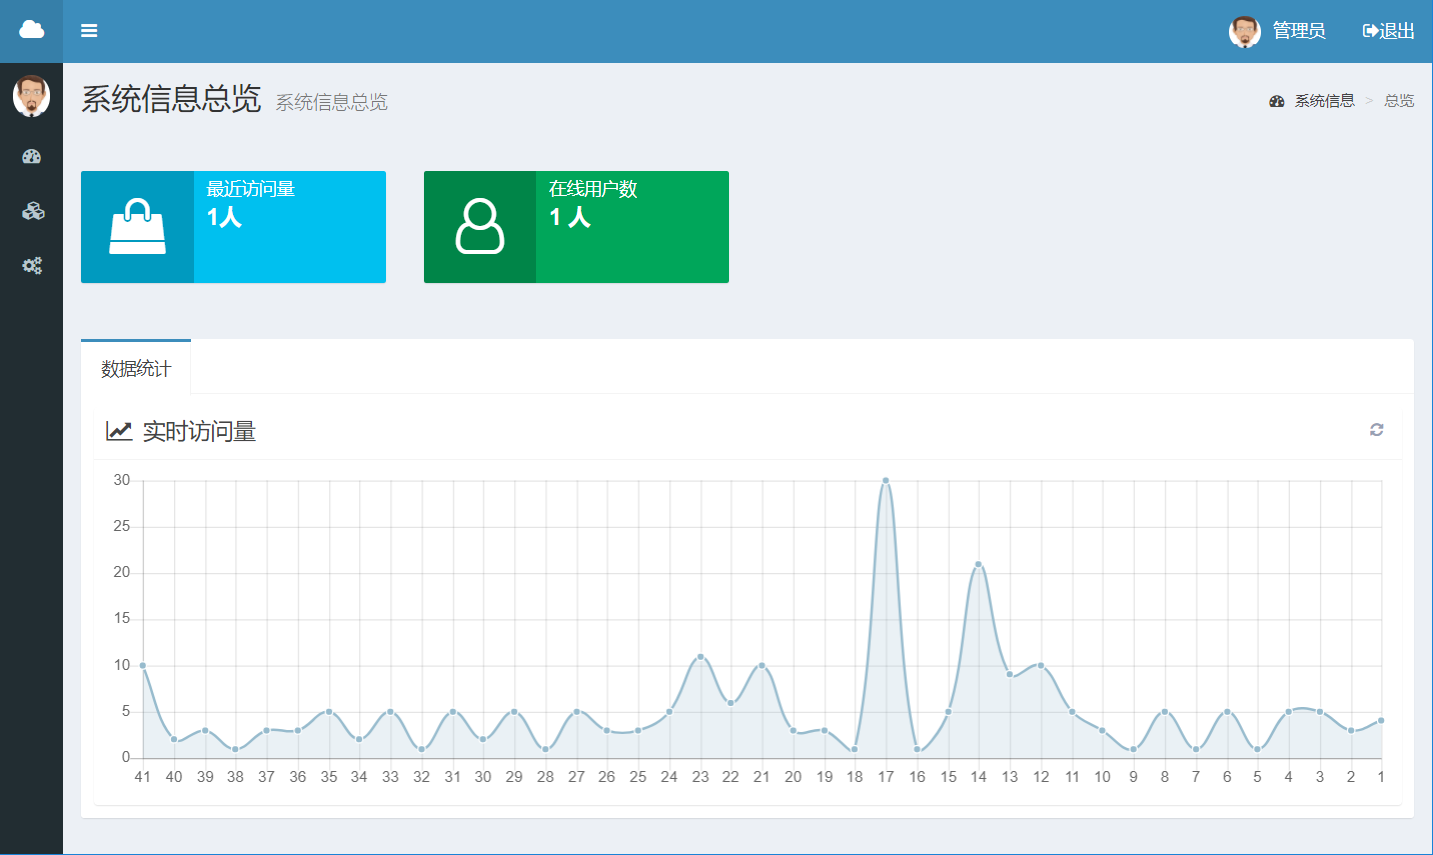Click the x-axis label 35

(x=329, y=777)
